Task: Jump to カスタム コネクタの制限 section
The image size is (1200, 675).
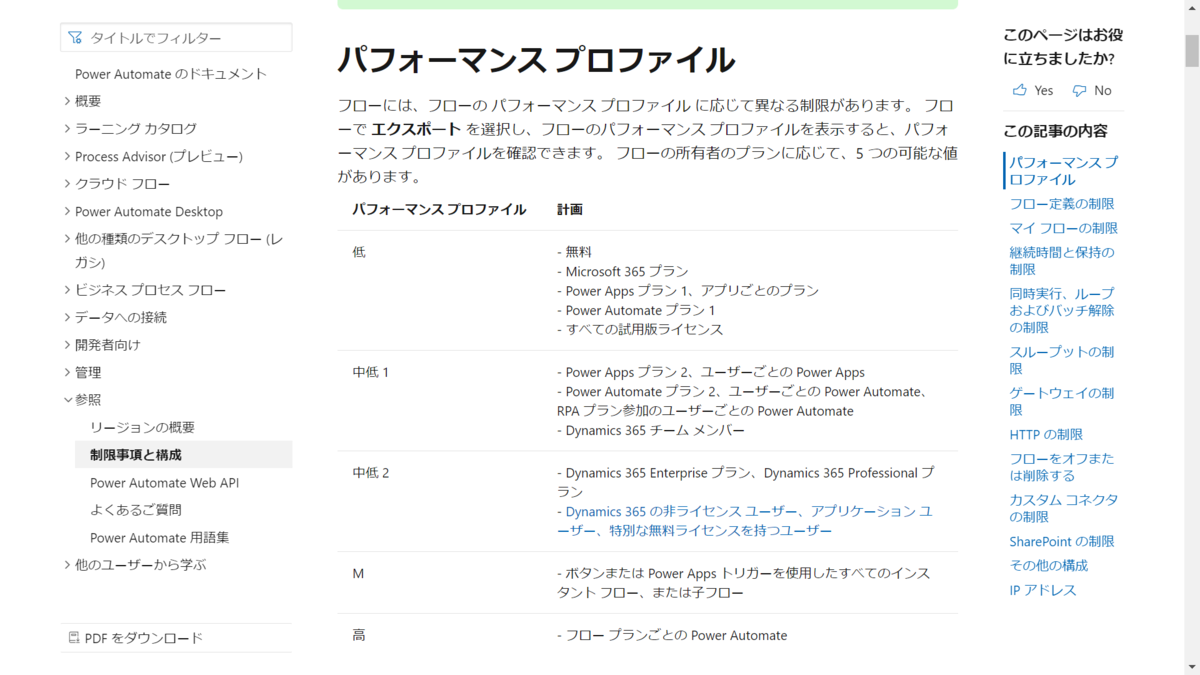Action: [x=1063, y=508]
